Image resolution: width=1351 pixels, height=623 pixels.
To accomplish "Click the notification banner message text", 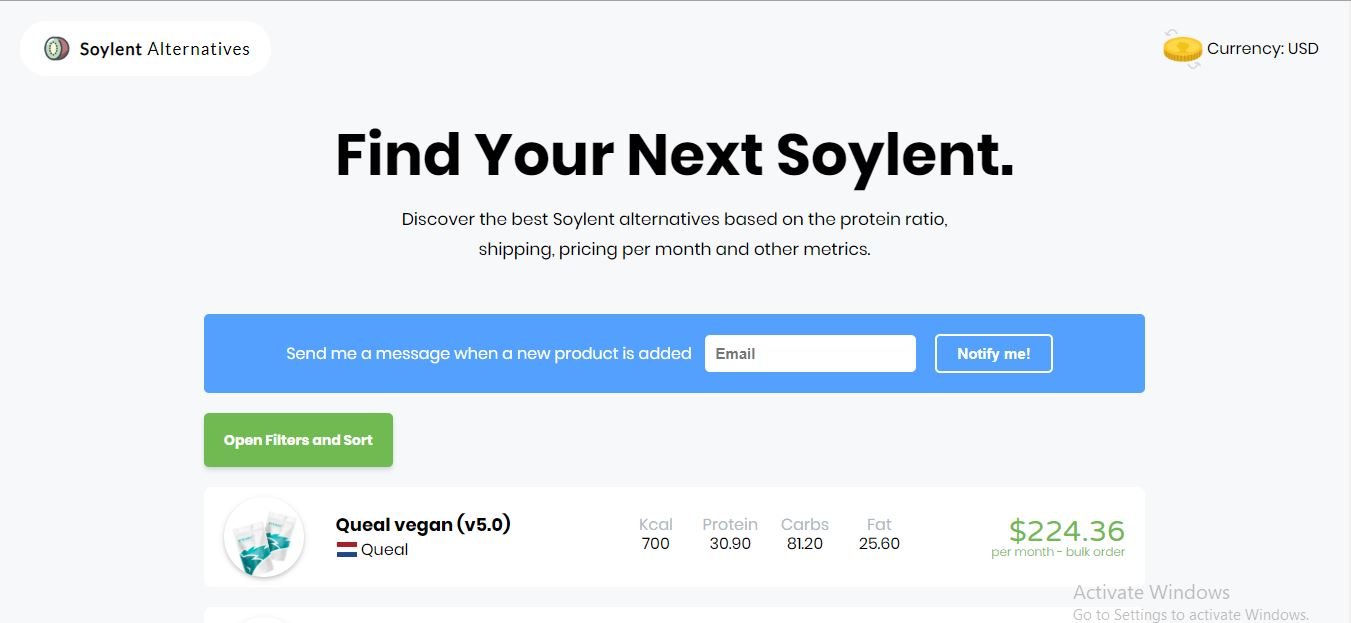I will coord(489,353).
